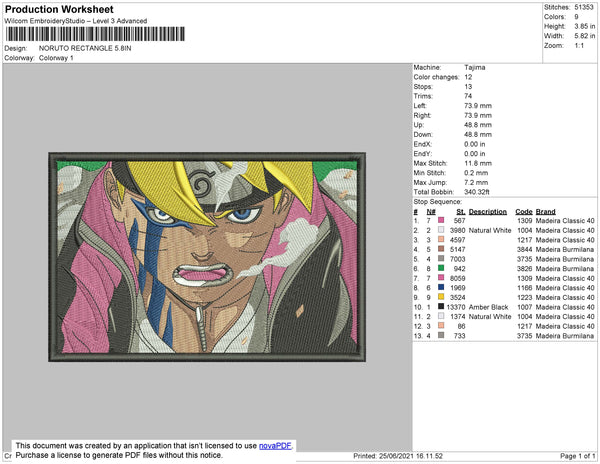Image resolution: width=600 pixels, height=464 pixels.
Task: Click the 'N#' column header
Action: coord(431,212)
